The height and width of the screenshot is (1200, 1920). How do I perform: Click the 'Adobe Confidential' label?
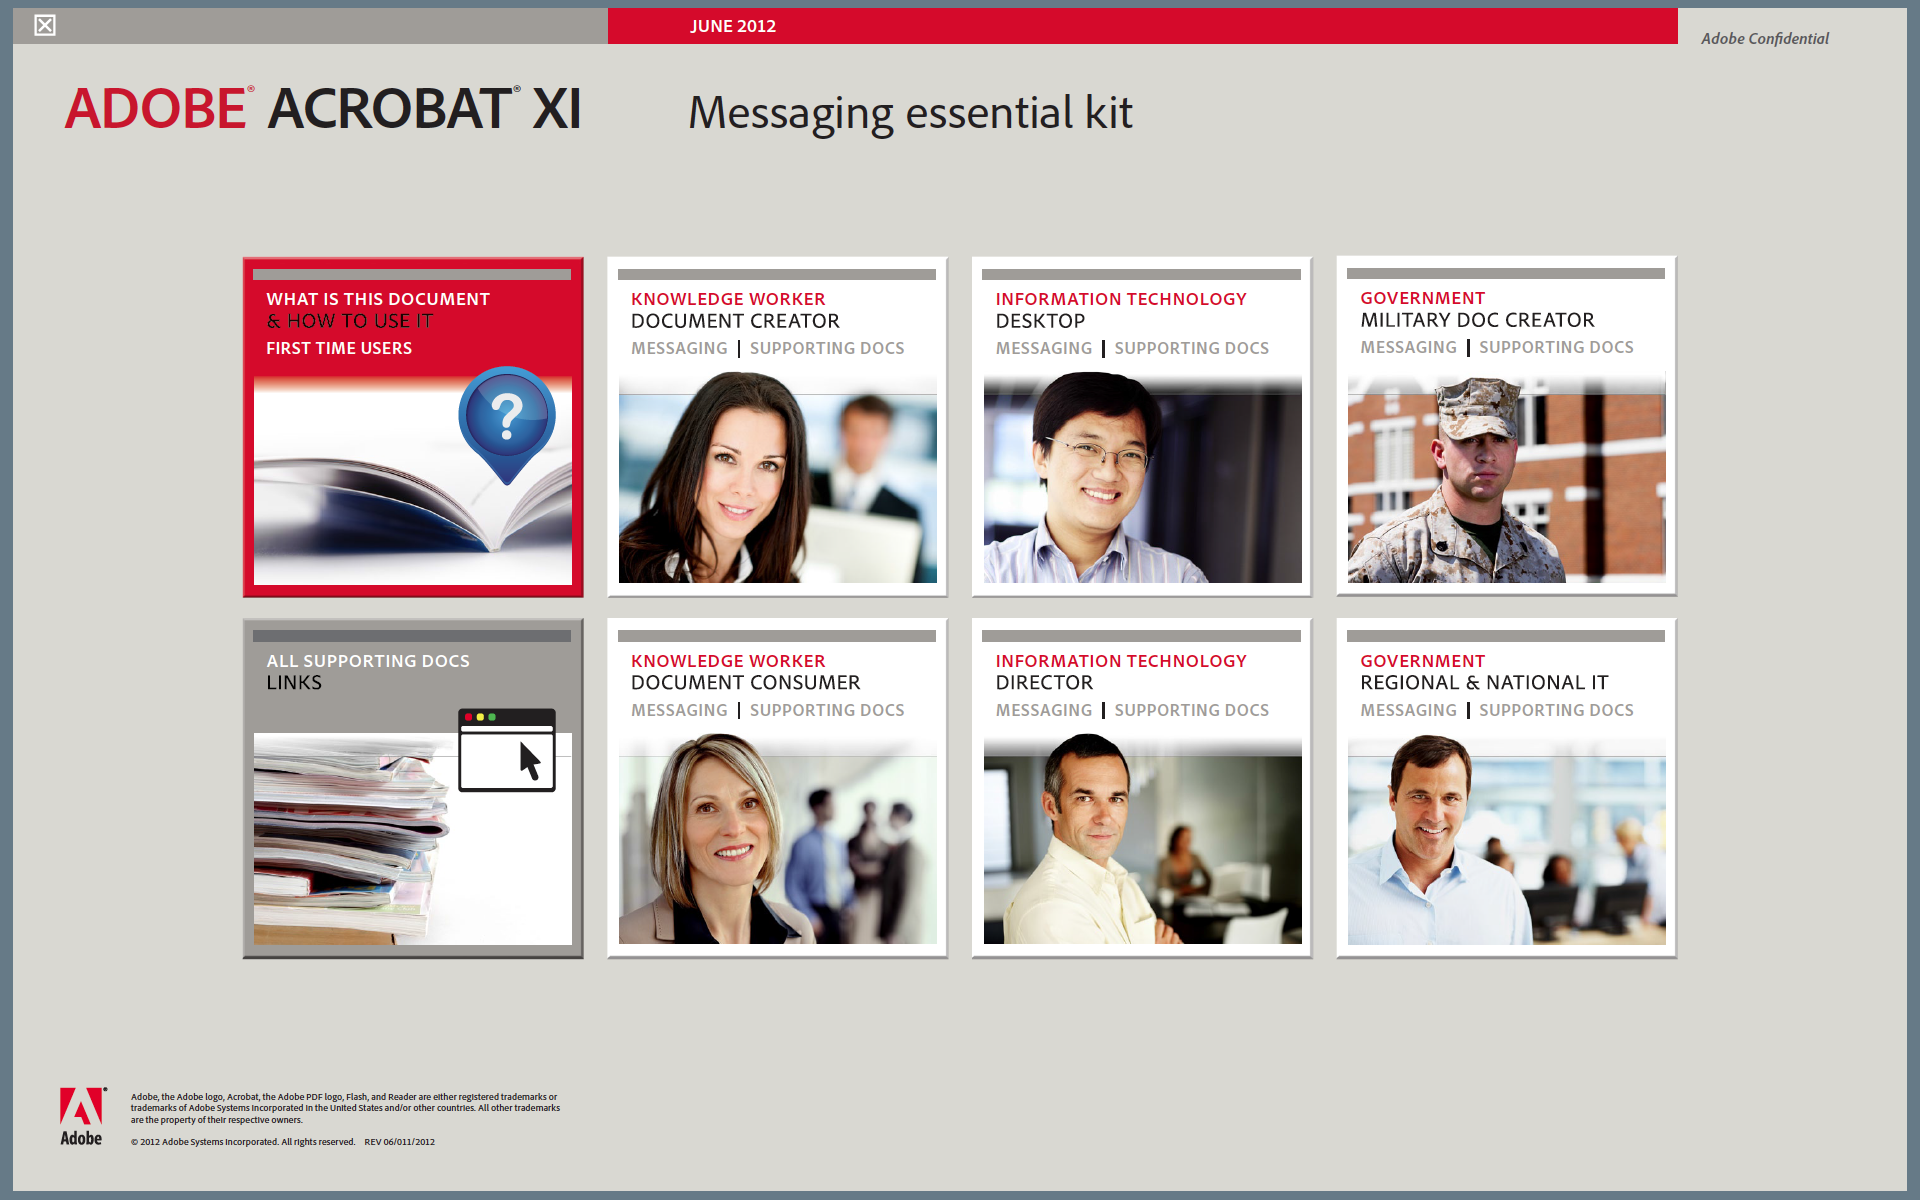[x=1765, y=38]
